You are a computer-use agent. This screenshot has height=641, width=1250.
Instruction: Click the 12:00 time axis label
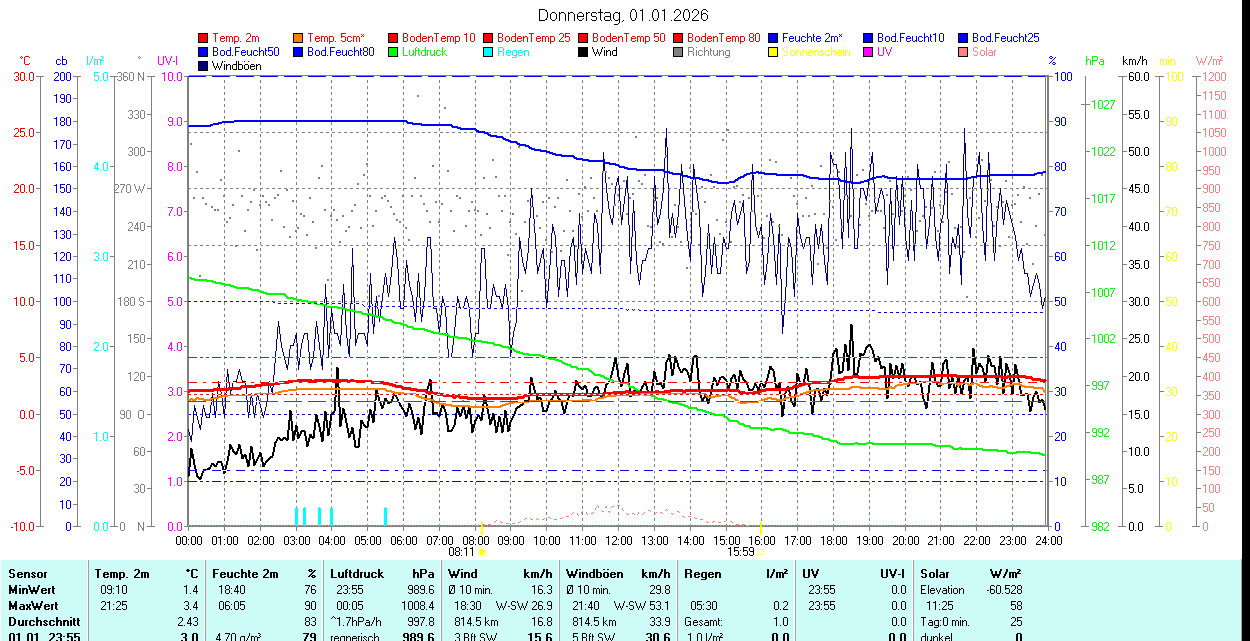[x=619, y=540]
